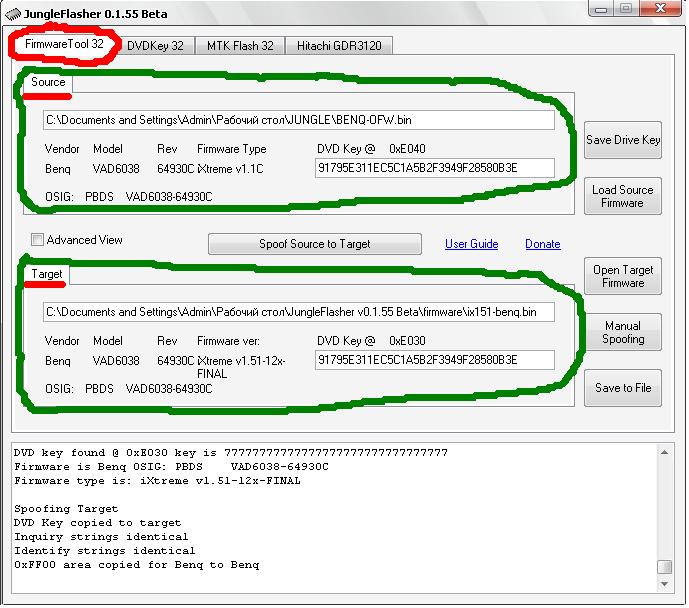Click log line 'Spoofing Target'
Viewport: 689px width, 608px height.
tap(66, 509)
